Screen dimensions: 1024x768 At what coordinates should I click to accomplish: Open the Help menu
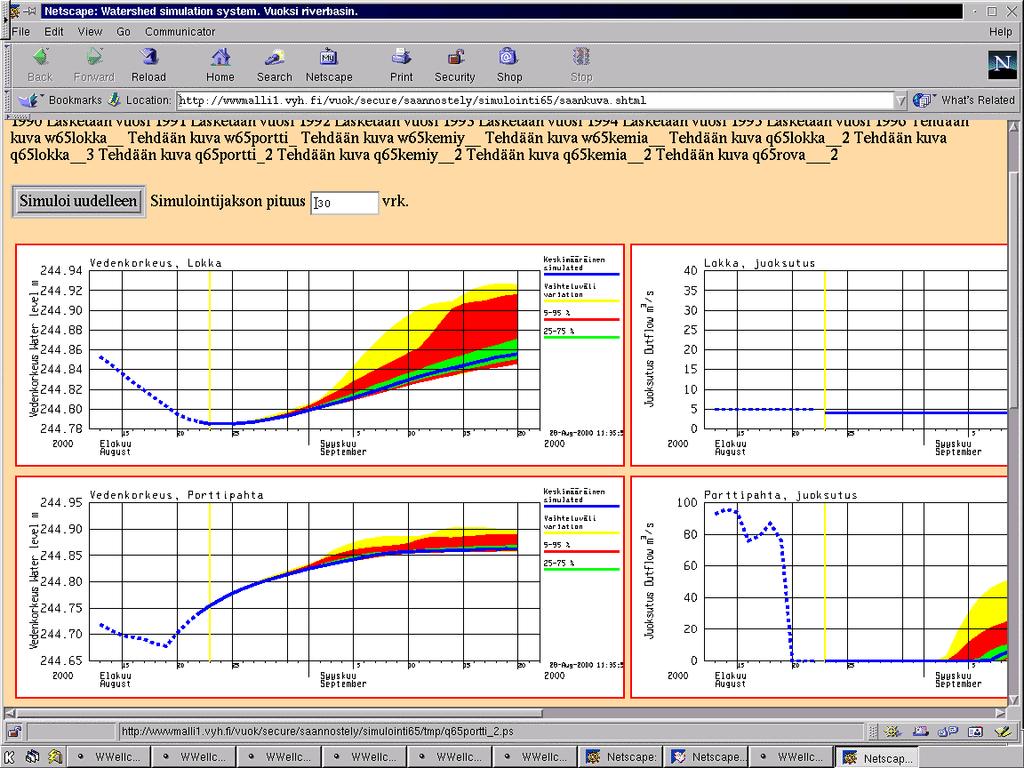tap(1000, 31)
